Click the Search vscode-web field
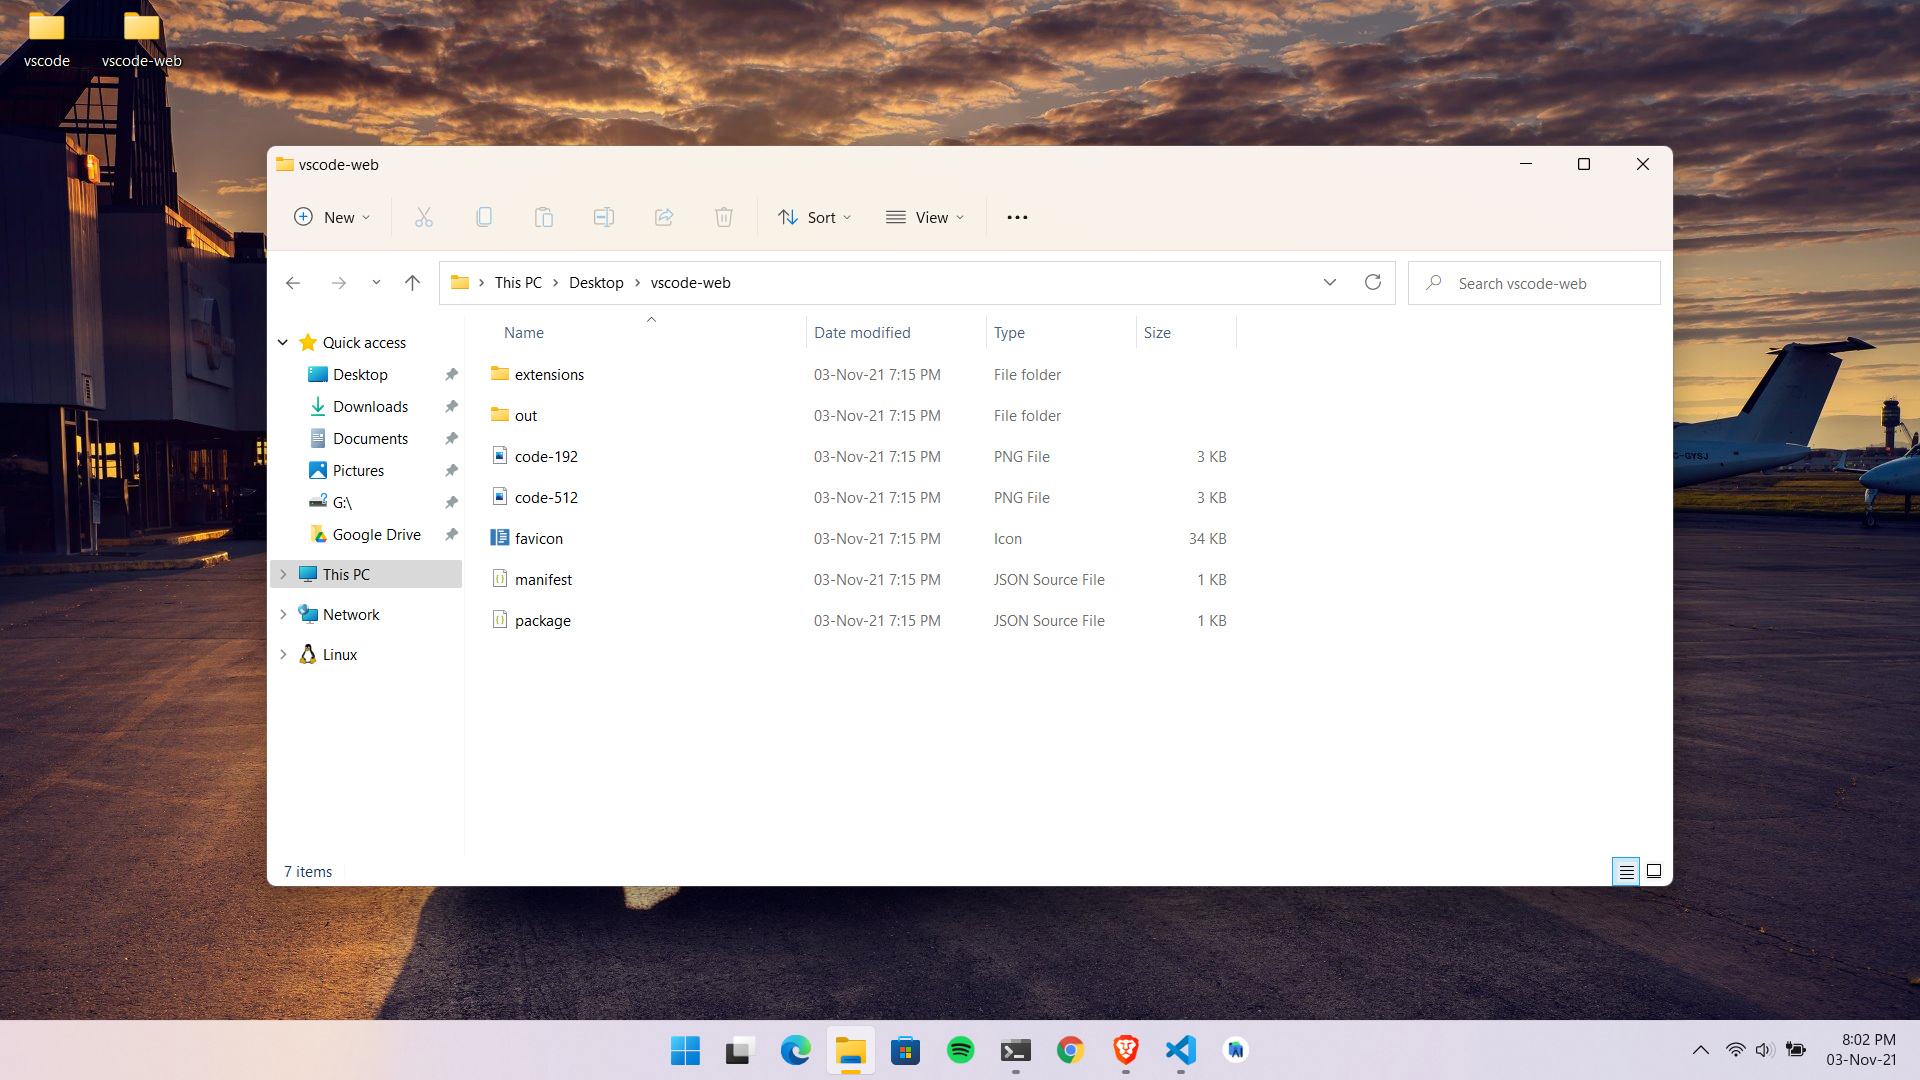This screenshot has height=1080, width=1920. [x=1534, y=283]
